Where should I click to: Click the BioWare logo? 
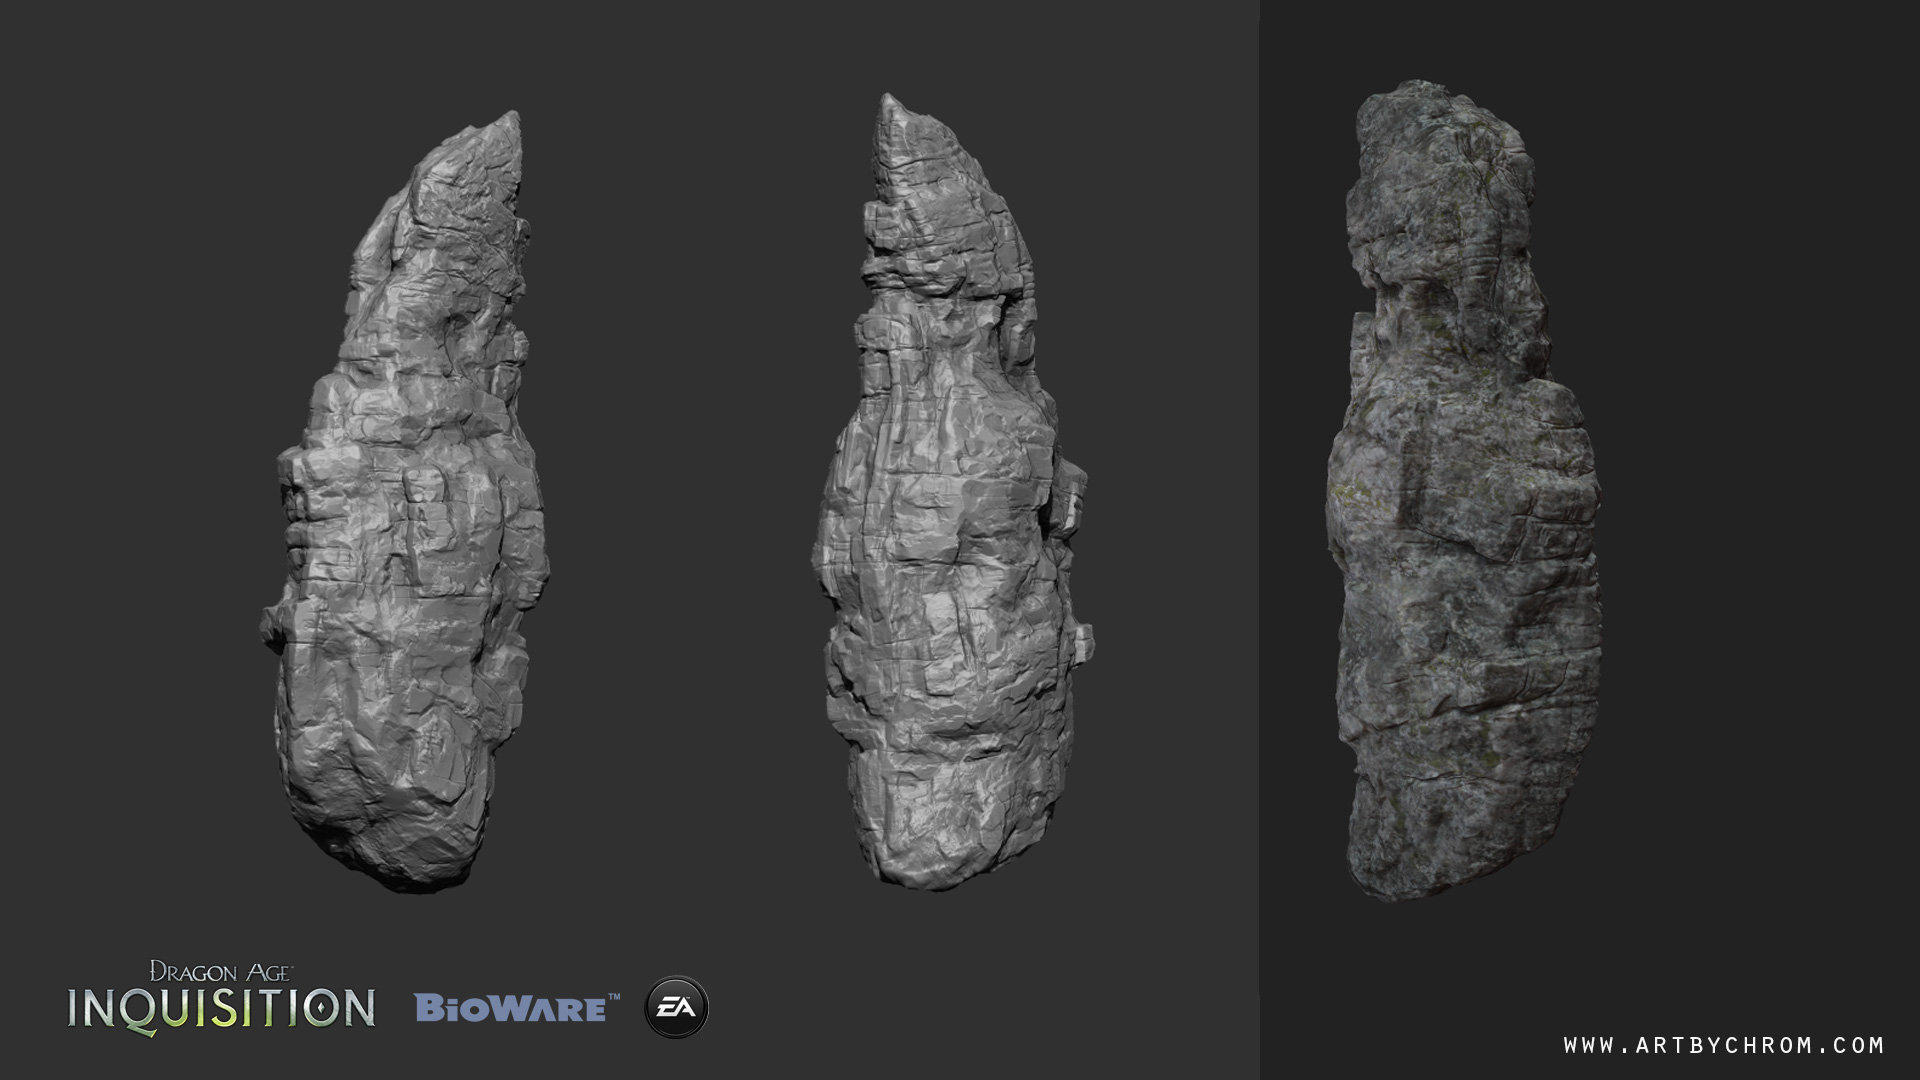point(517,1008)
